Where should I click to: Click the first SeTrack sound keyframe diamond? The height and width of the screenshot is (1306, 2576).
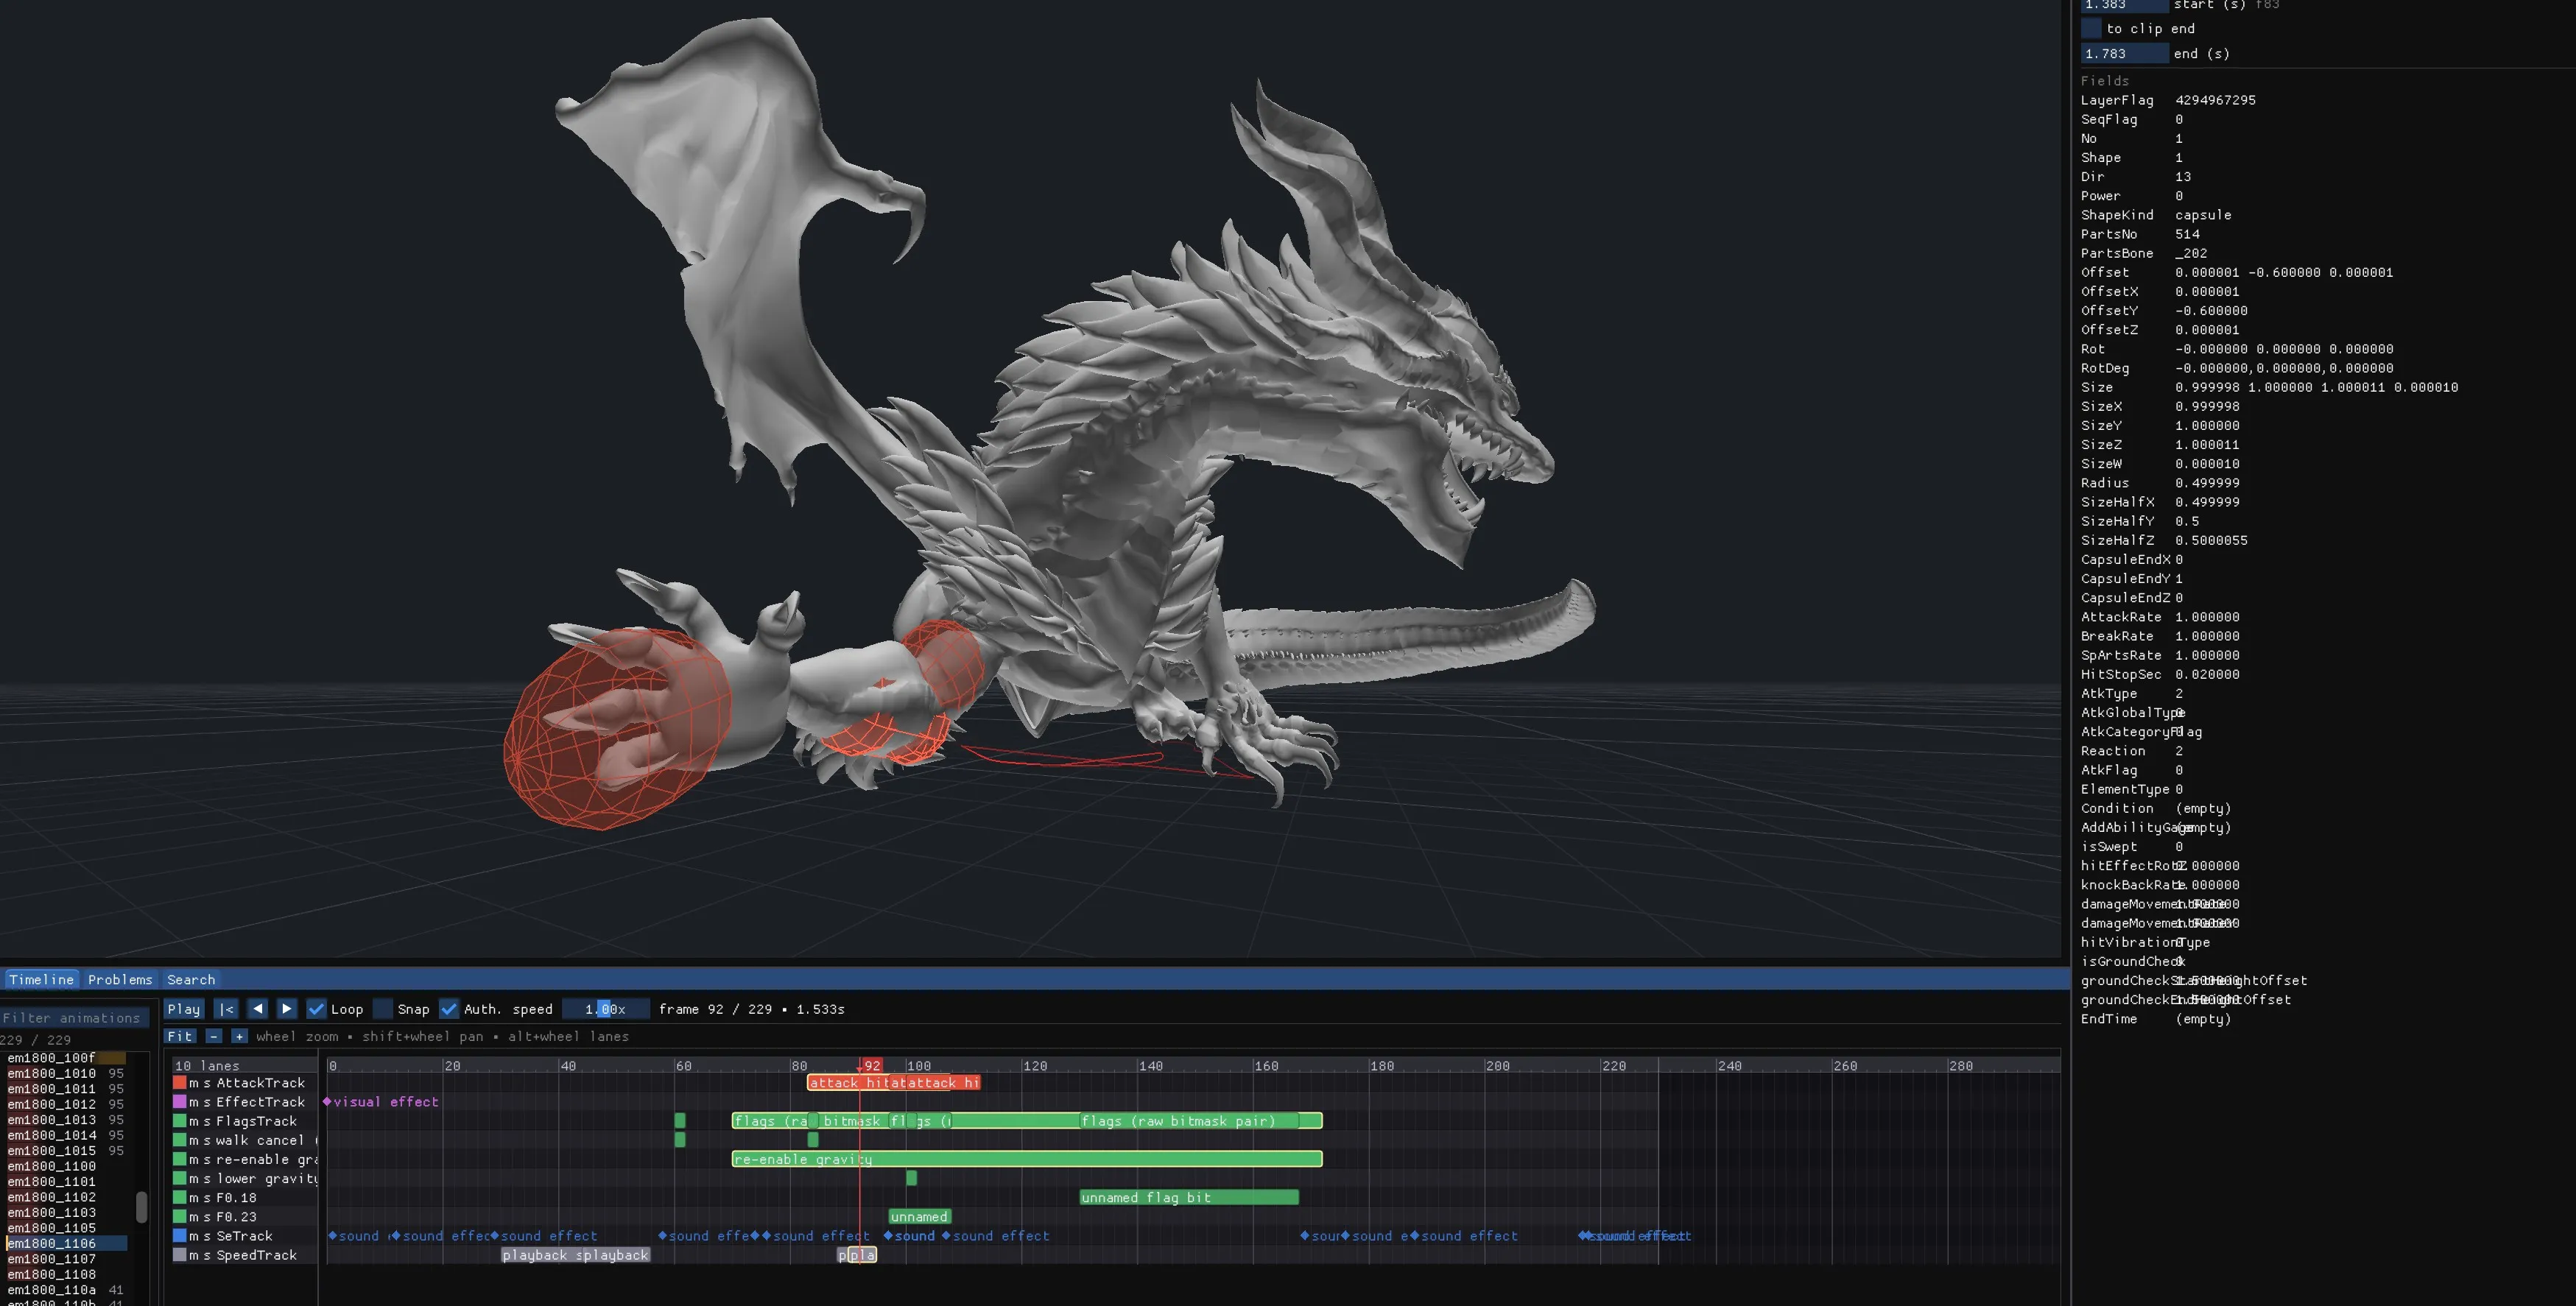click(333, 1236)
